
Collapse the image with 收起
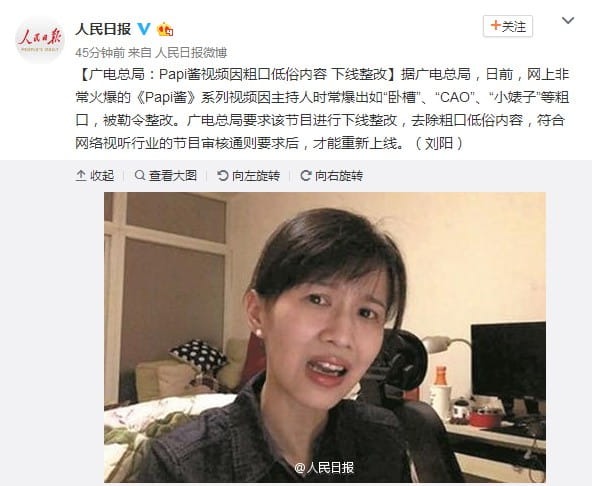(95, 176)
